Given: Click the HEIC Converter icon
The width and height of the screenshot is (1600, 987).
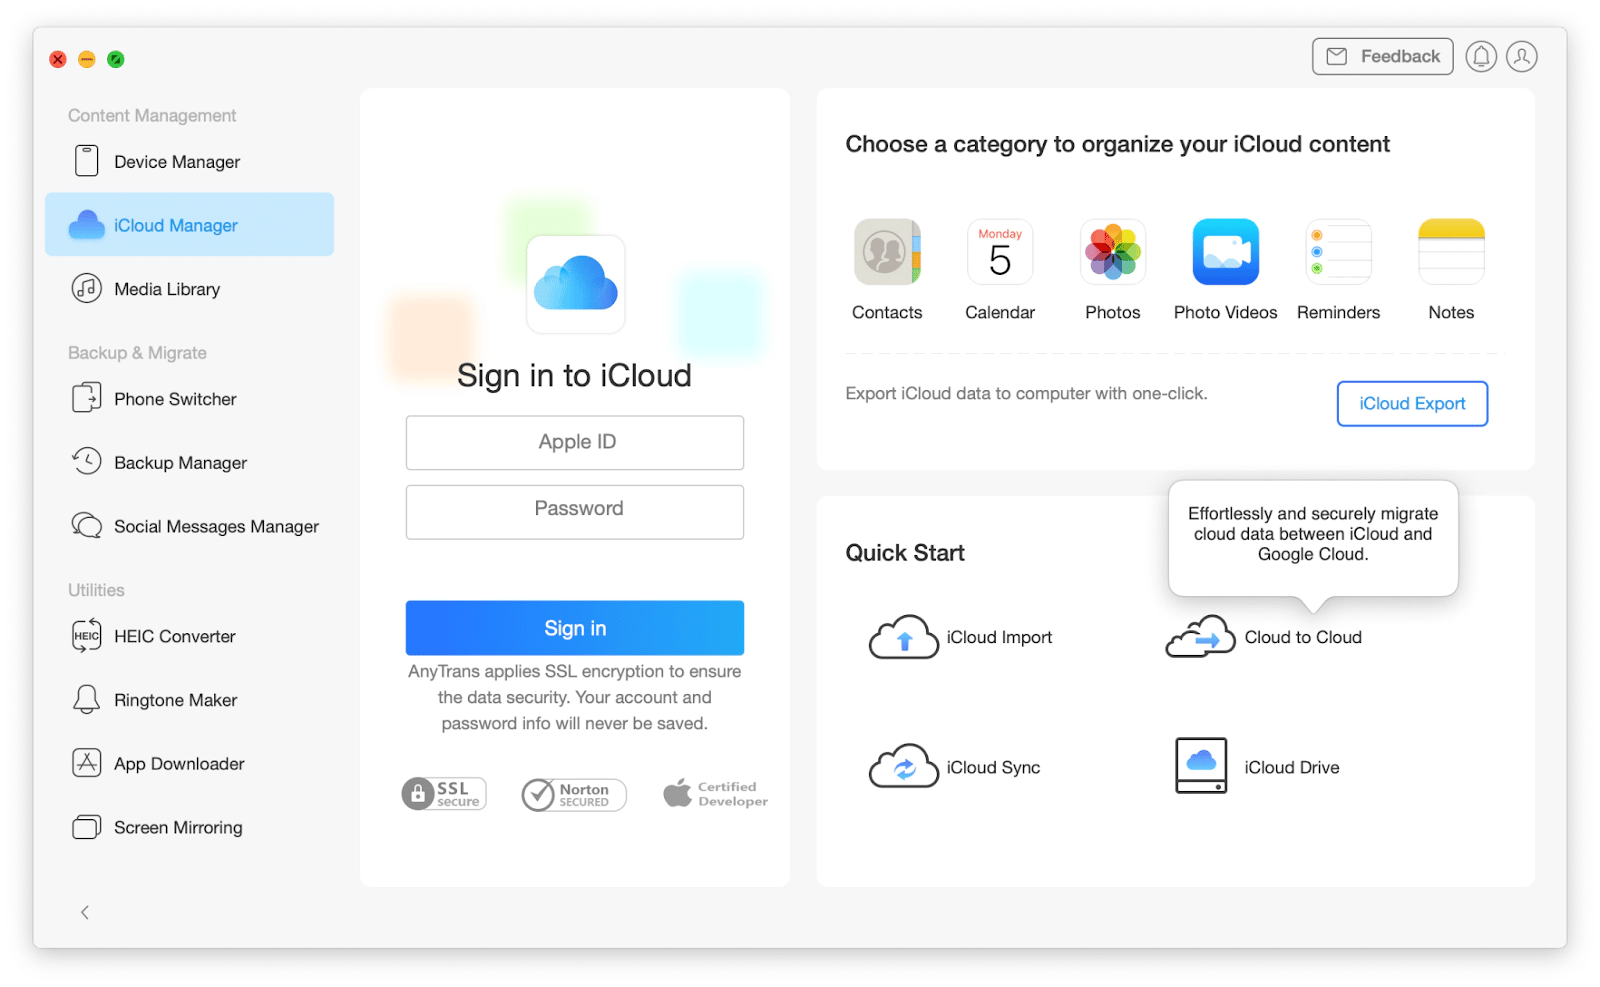Looking at the screenshot, I should [87, 636].
